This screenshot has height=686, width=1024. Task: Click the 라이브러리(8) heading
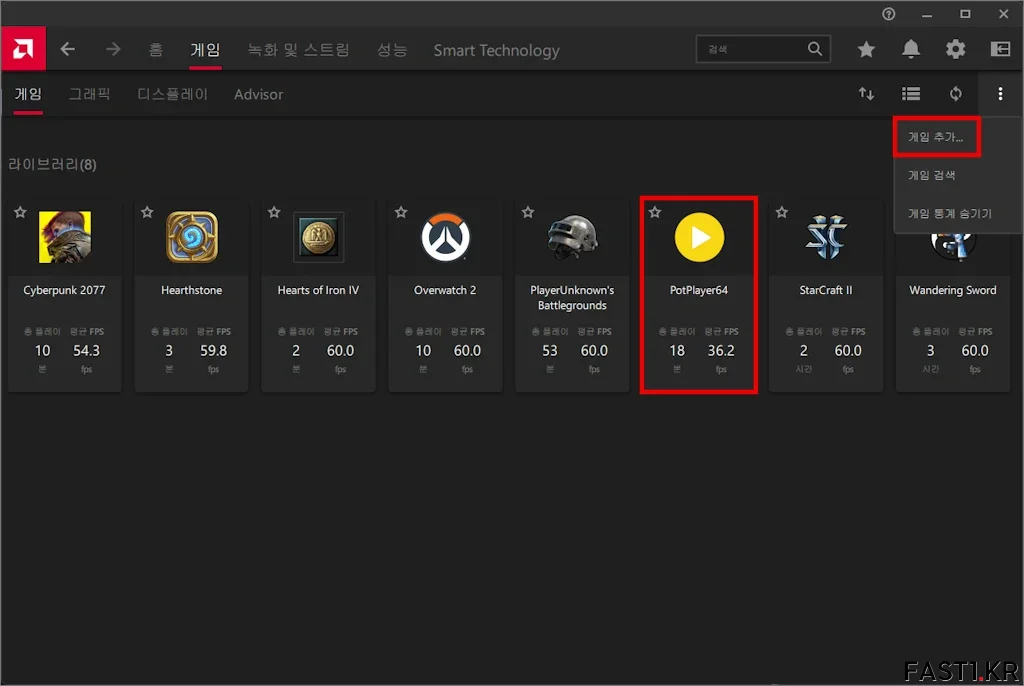coord(52,165)
